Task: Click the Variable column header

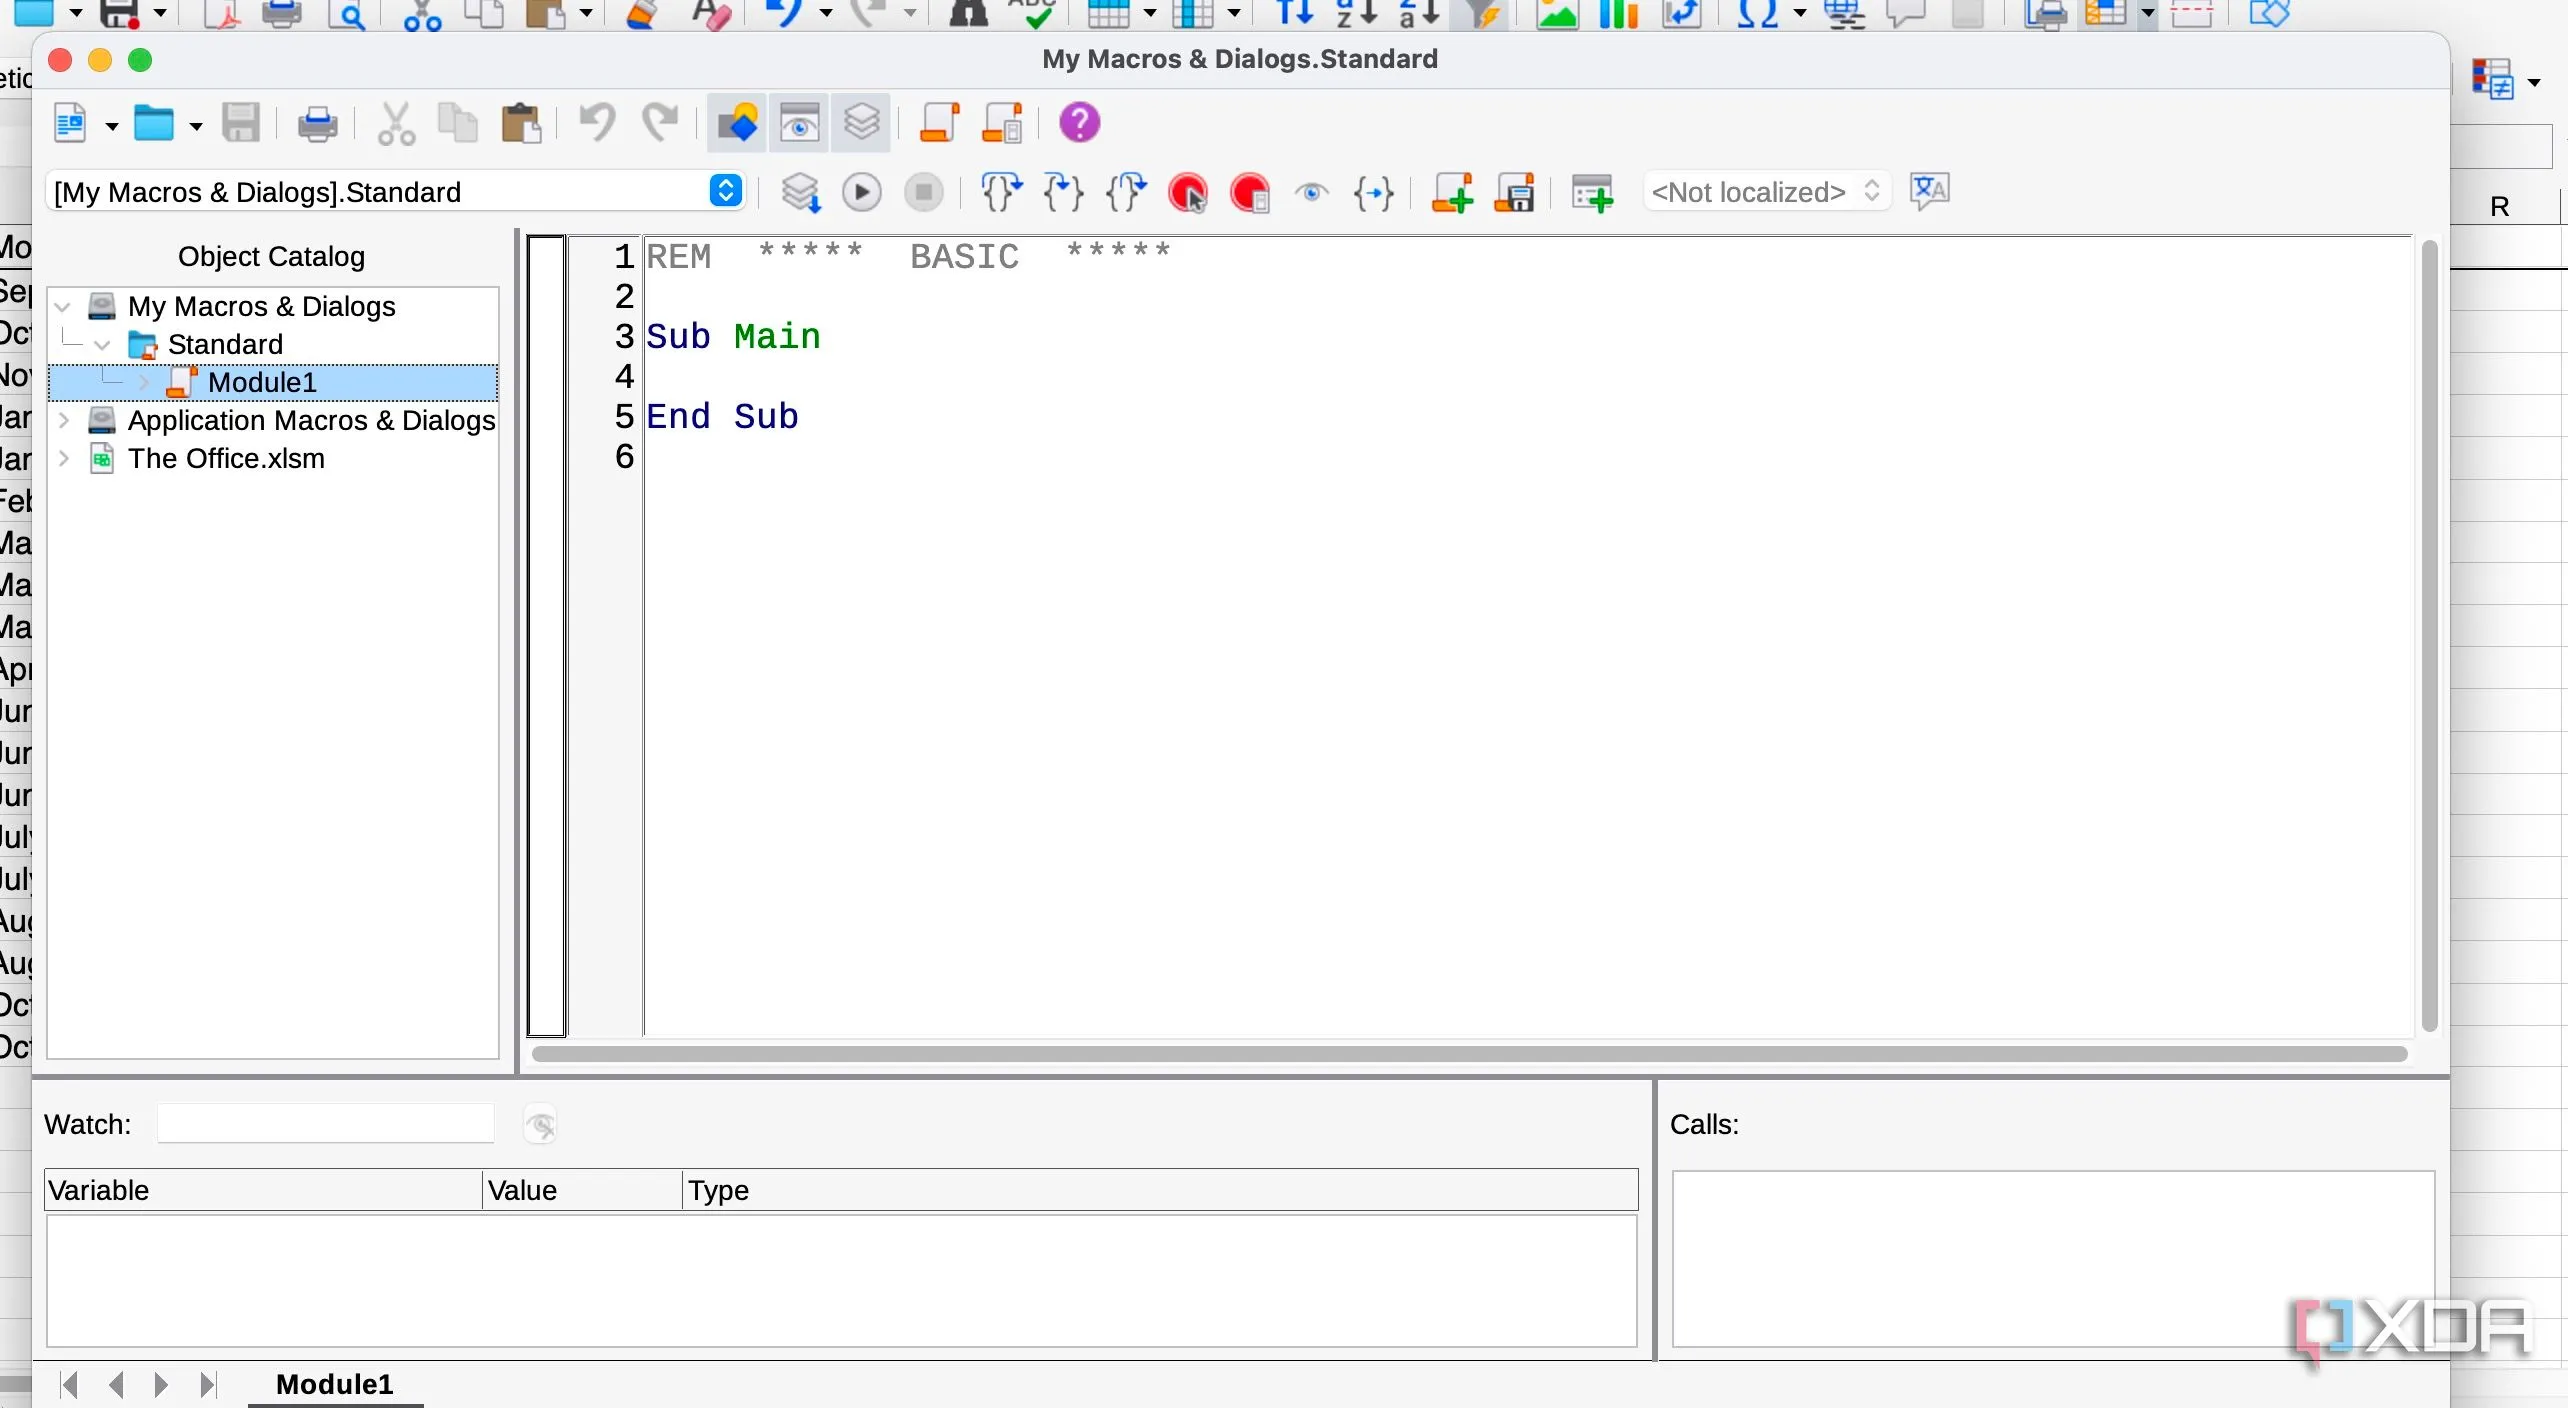Action: pyautogui.click(x=264, y=1190)
